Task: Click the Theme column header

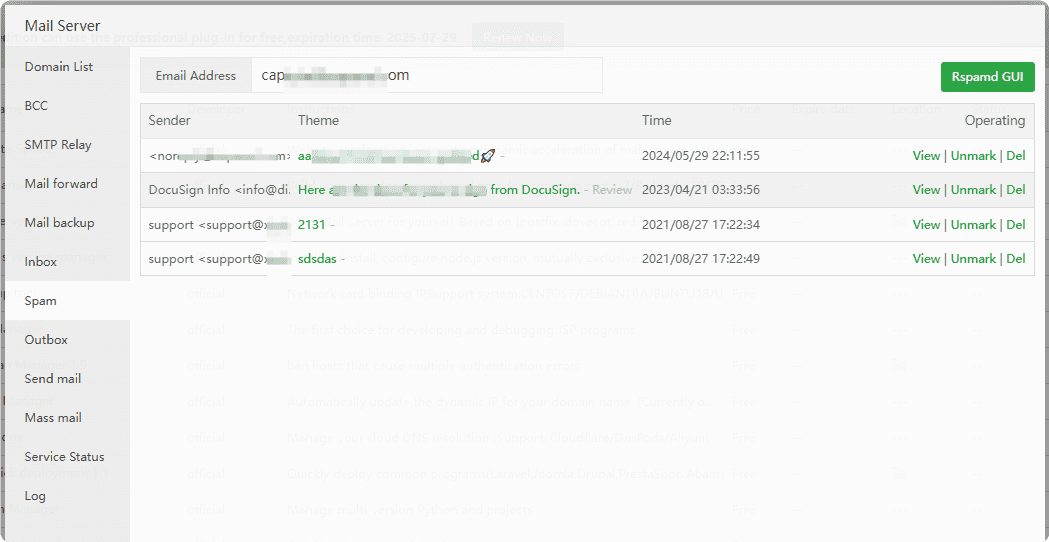Action: tap(318, 120)
